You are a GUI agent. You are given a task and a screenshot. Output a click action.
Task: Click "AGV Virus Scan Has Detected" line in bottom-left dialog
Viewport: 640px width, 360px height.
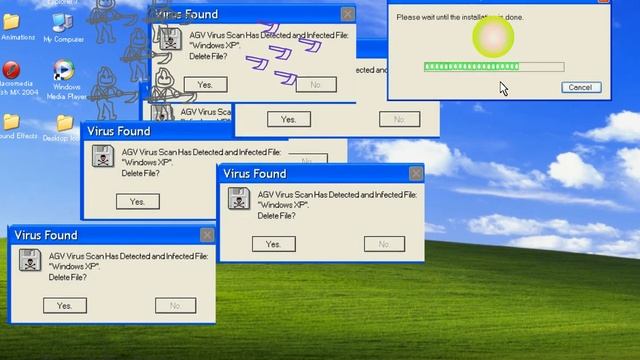click(x=129, y=256)
